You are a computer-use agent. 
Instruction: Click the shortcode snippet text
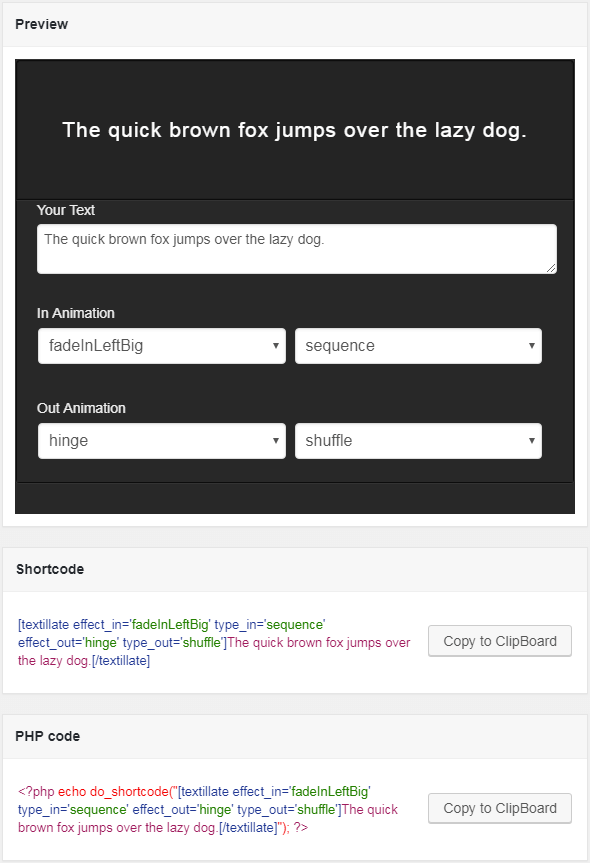(214, 642)
